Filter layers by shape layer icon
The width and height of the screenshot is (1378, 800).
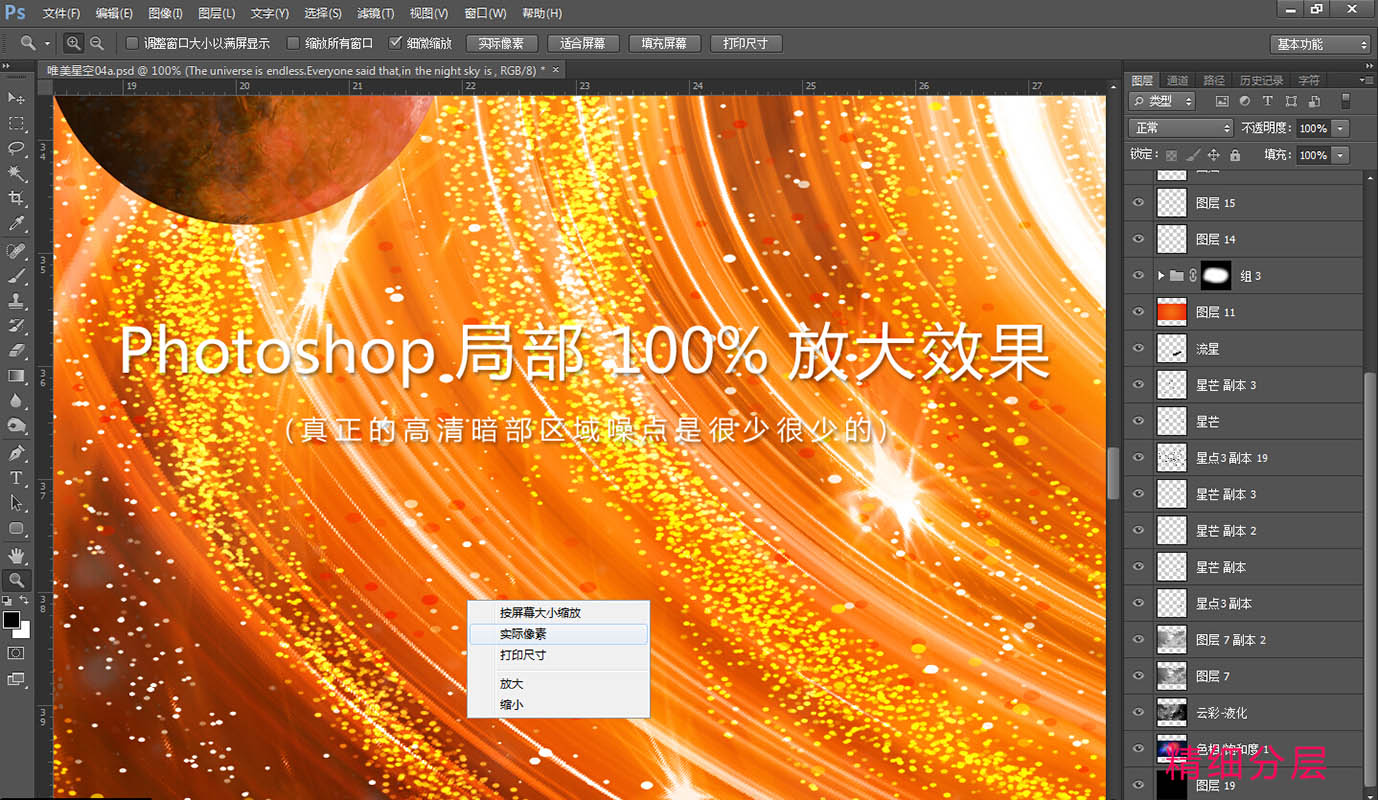click(1291, 101)
